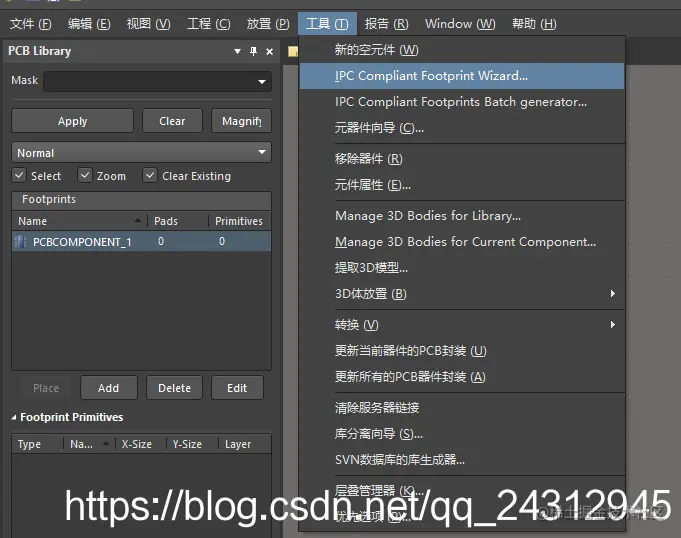Open the 报告 (R) menu
This screenshot has width=681, height=538.
(x=387, y=23)
